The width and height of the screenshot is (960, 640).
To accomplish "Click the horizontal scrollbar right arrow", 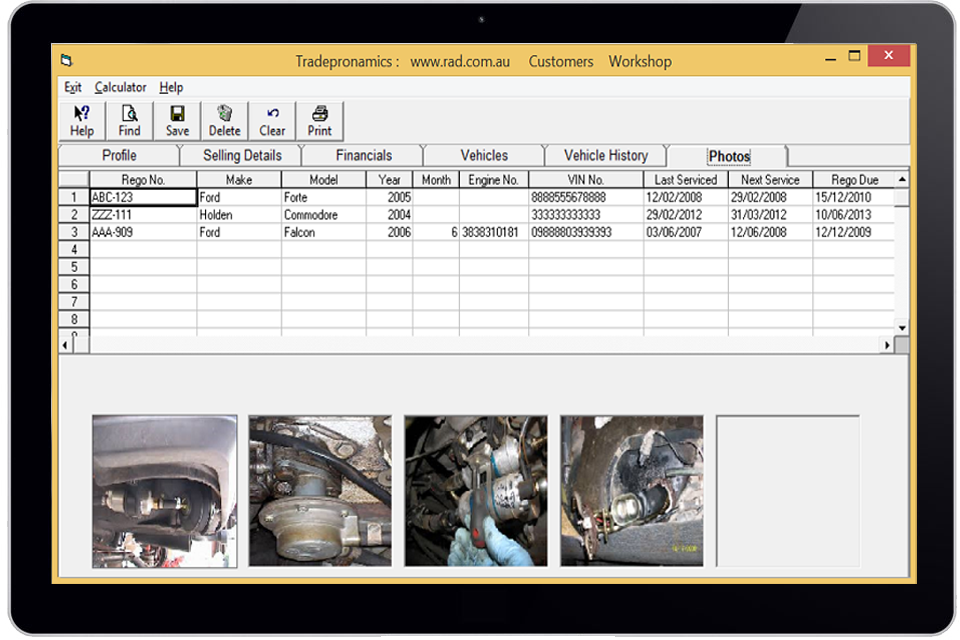I will click(x=888, y=344).
